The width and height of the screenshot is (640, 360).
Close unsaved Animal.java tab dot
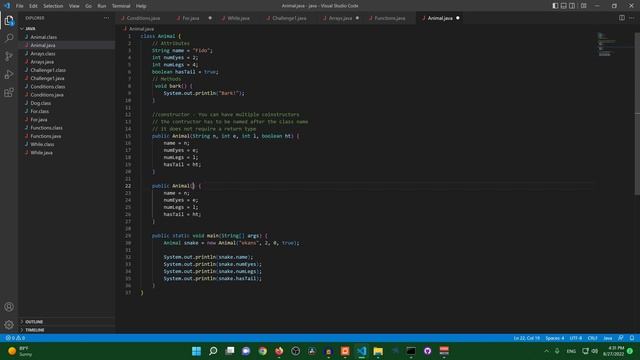[458, 18]
